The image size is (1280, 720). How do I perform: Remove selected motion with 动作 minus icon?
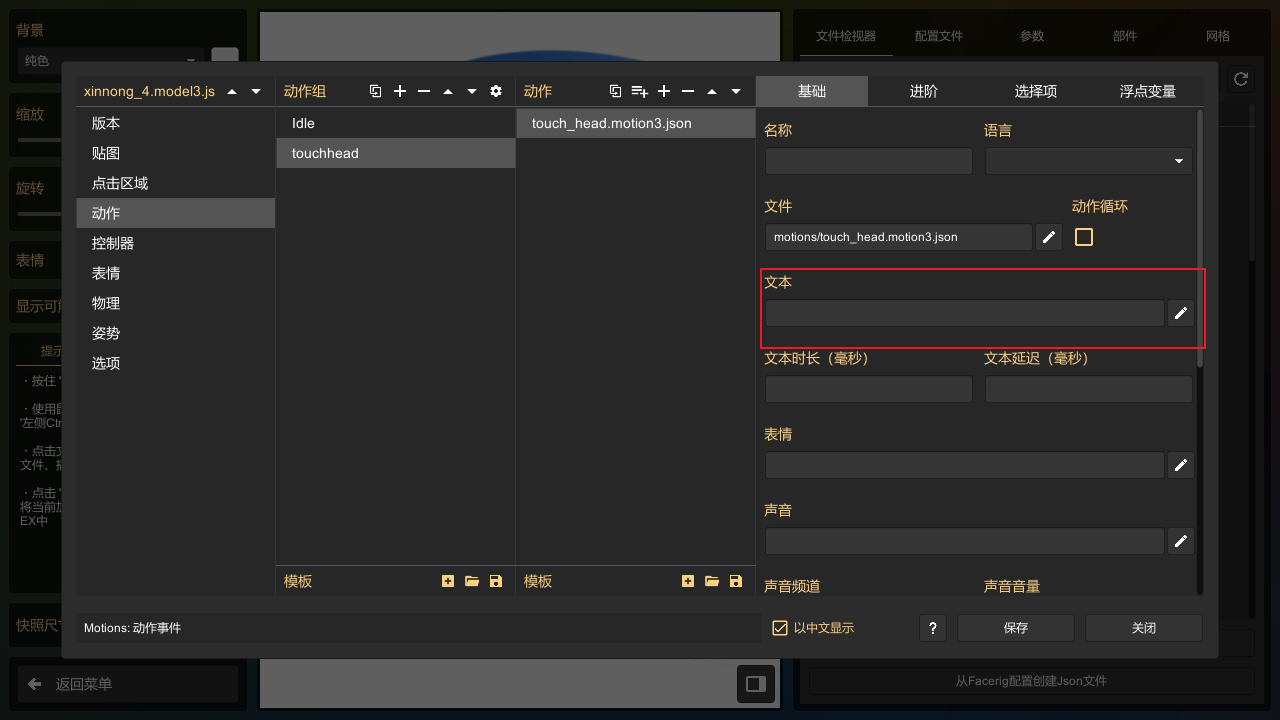tap(688, 91)
